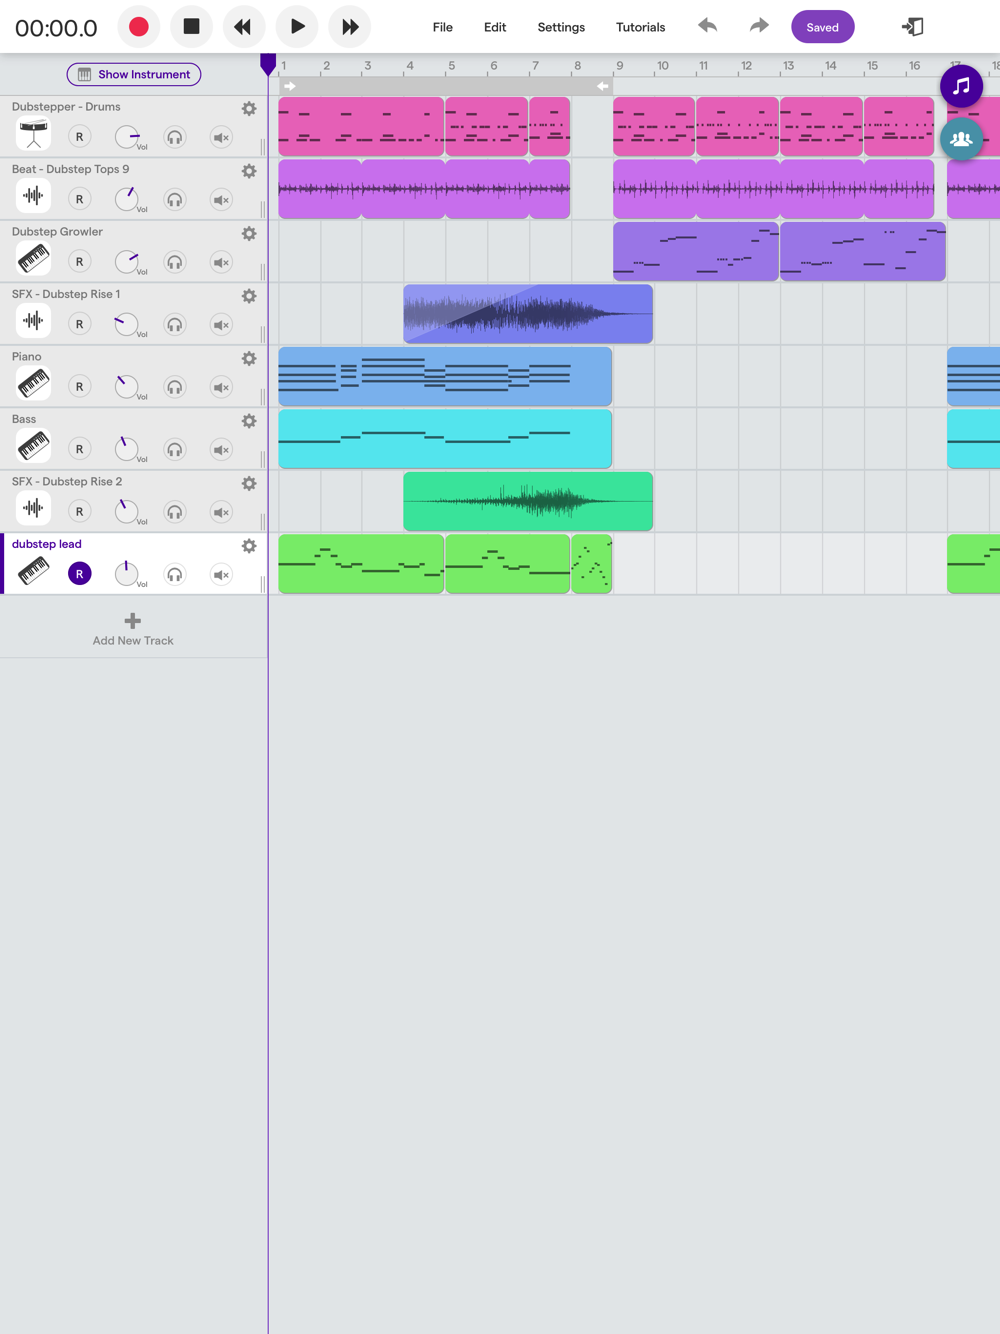Open settings gear for Bass track
Screen dimensions: 1000x1334
249,421
